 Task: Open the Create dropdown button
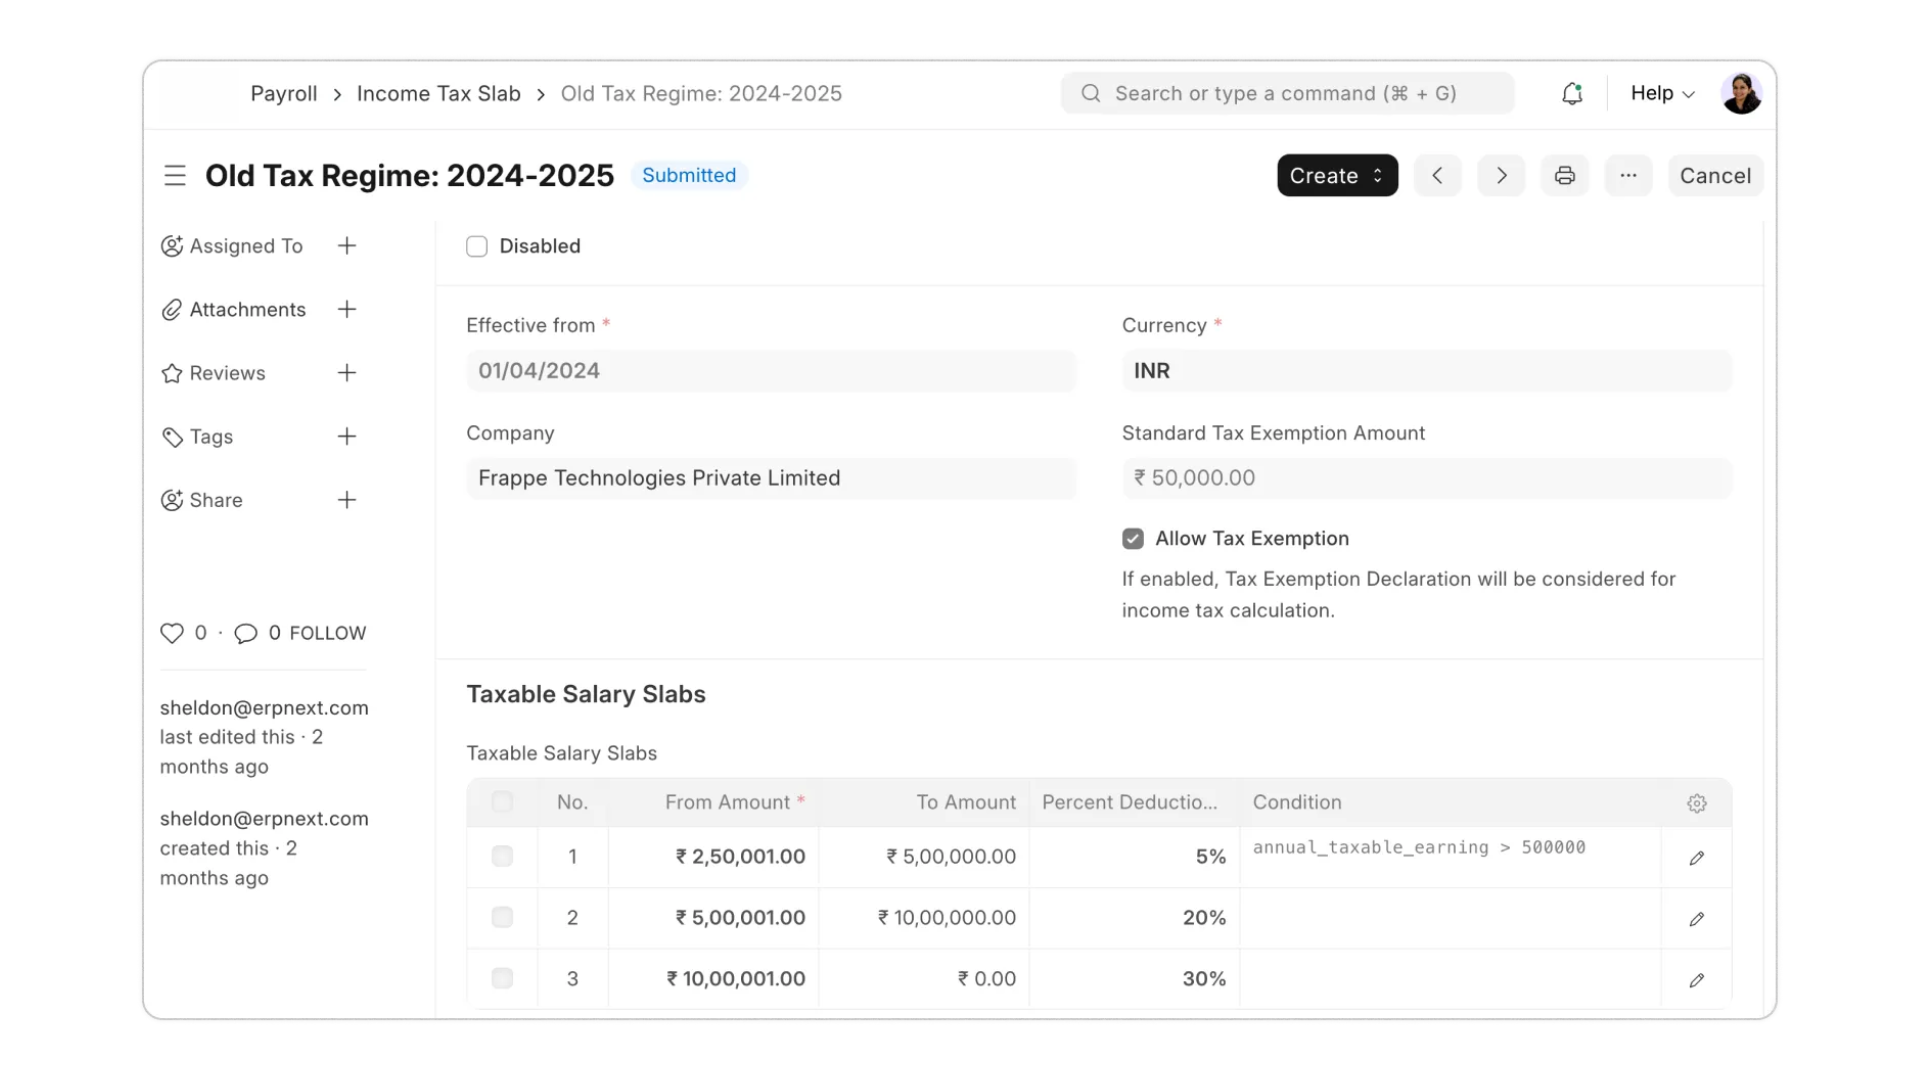(x=1337, y=176)
